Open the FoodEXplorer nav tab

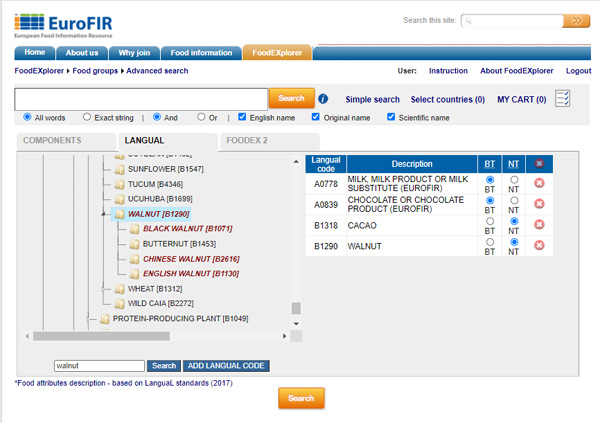[x=277, y=53]
